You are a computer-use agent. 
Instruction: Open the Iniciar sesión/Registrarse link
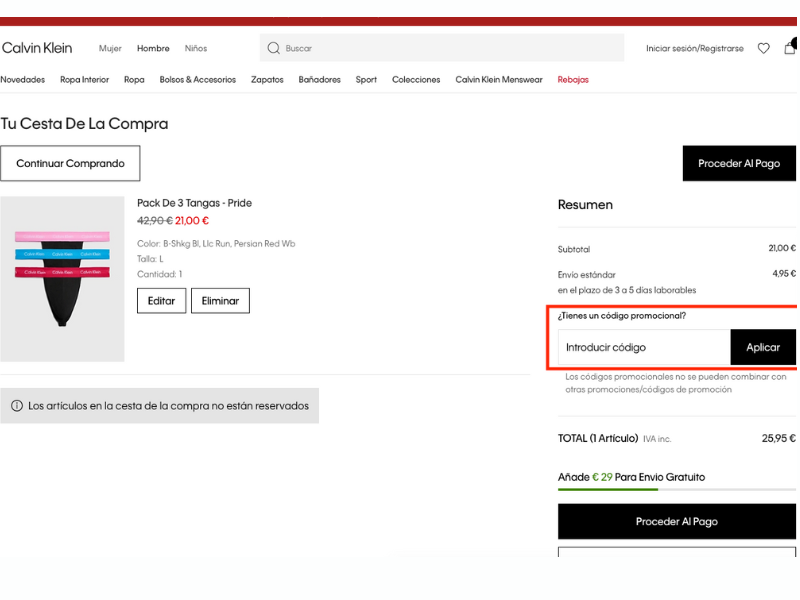(x=694, y=48)
